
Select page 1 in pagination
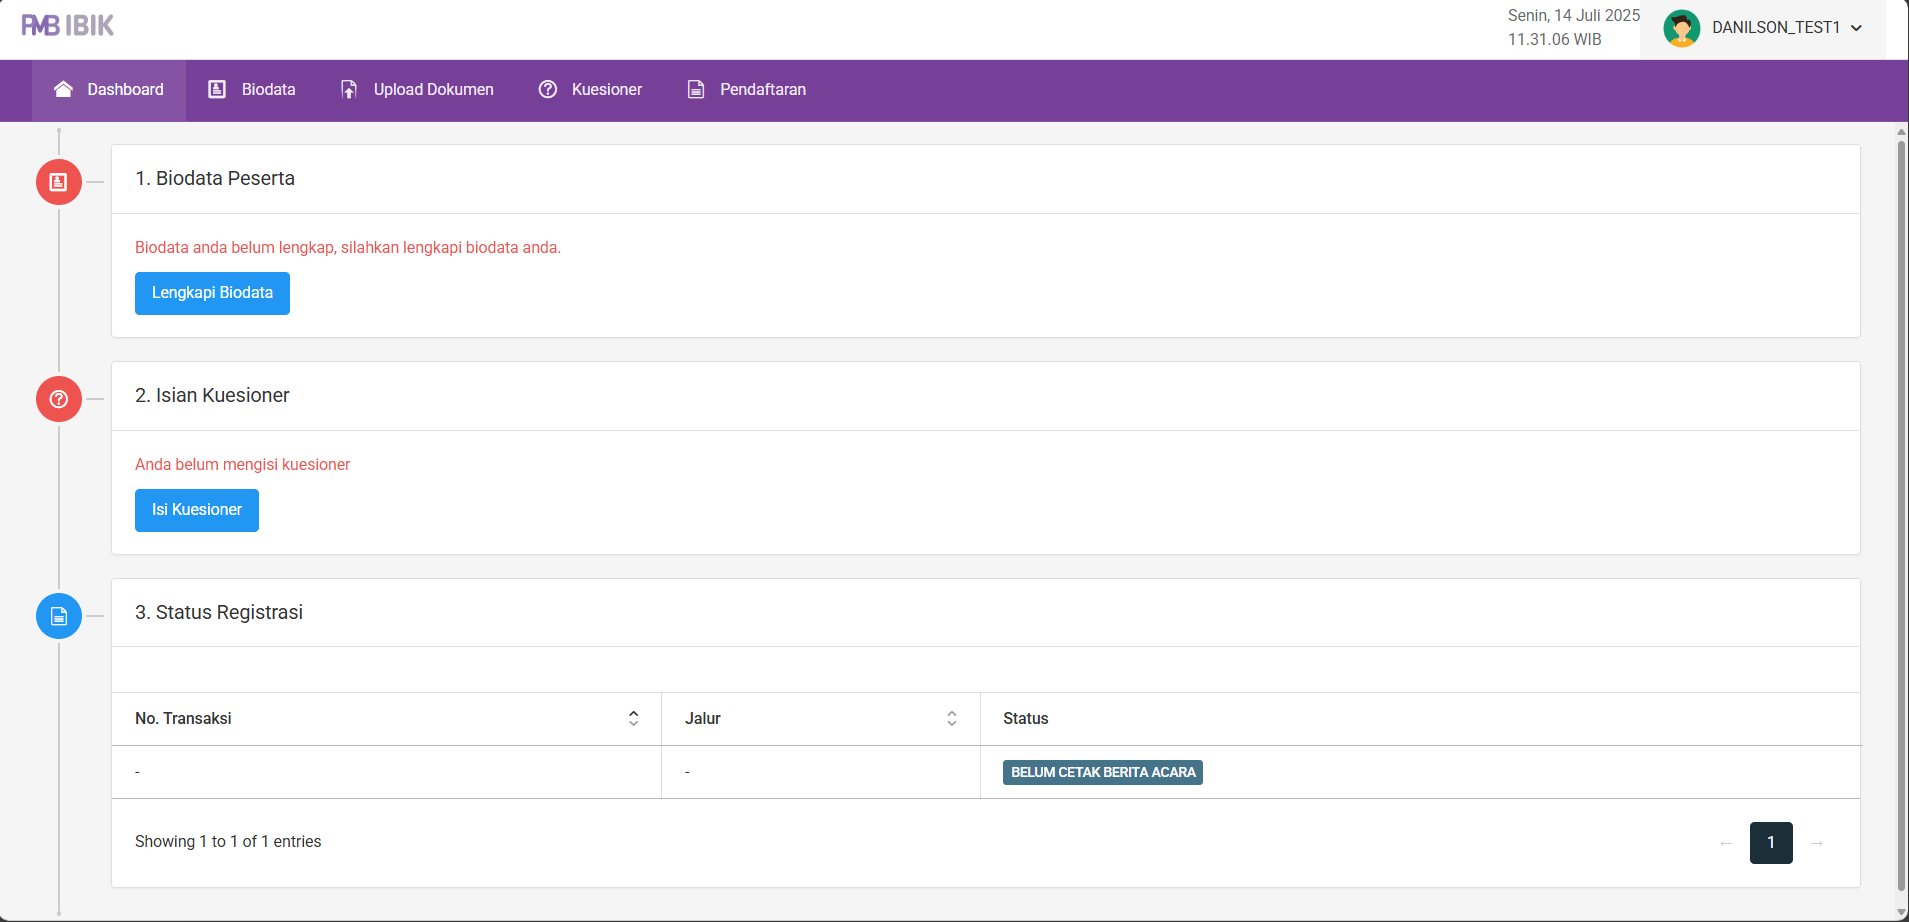1770,842
